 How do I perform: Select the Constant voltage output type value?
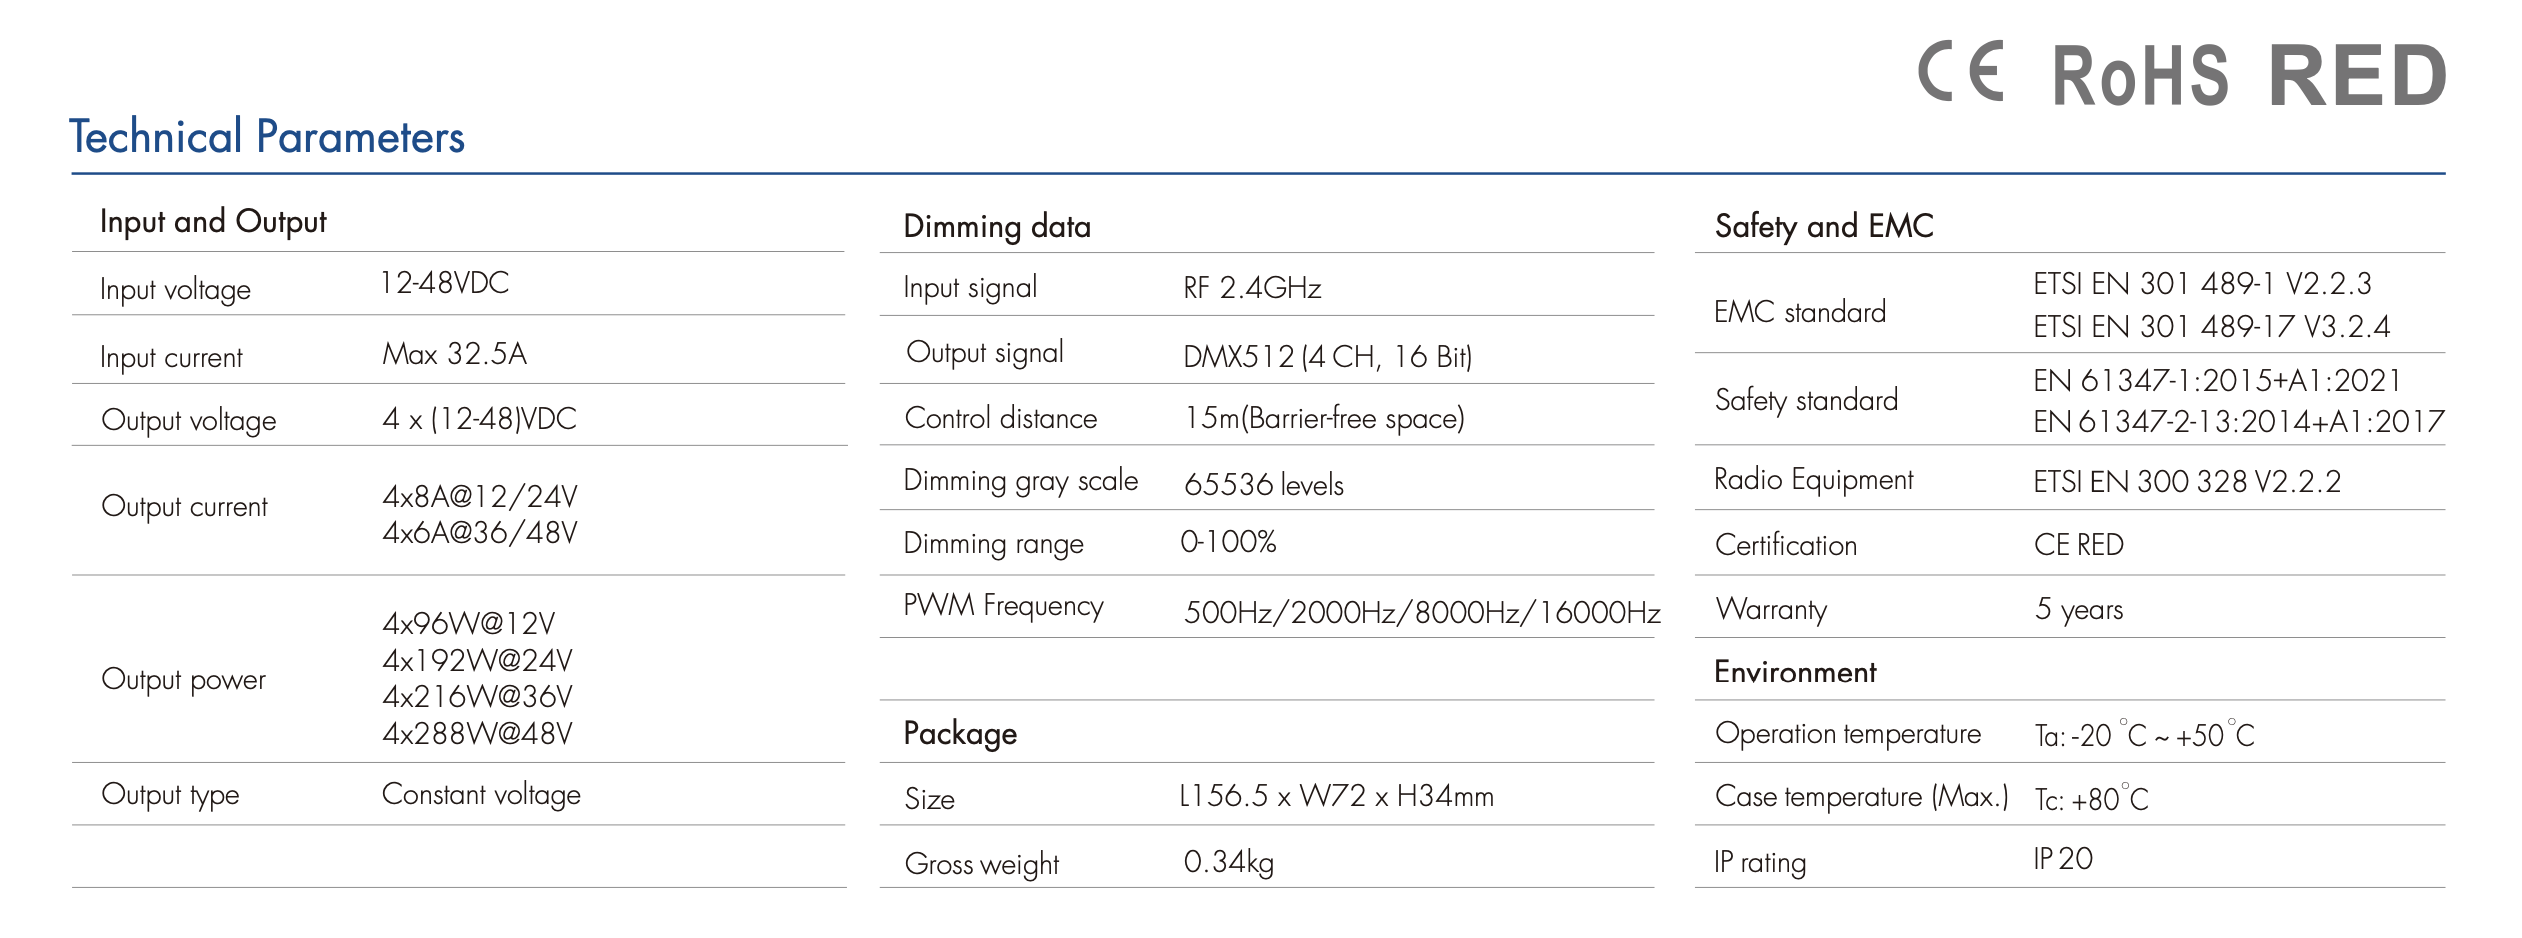[481, 794]
